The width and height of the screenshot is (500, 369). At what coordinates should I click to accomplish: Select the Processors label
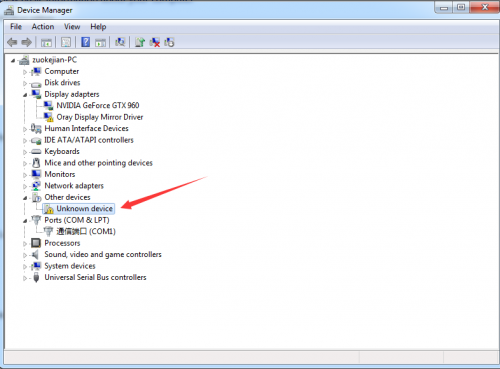[x=62, y=243]
